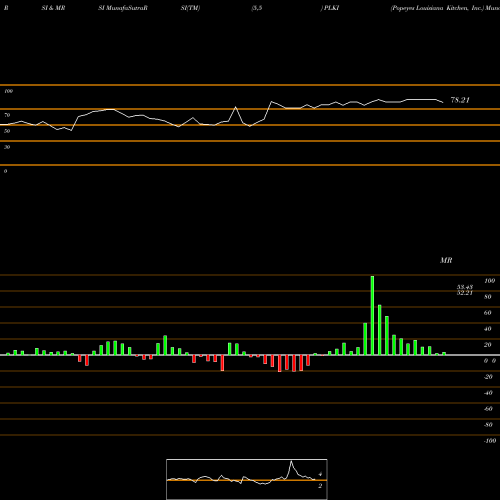Click the '(5,5' parameter text in header

[257, 8]
